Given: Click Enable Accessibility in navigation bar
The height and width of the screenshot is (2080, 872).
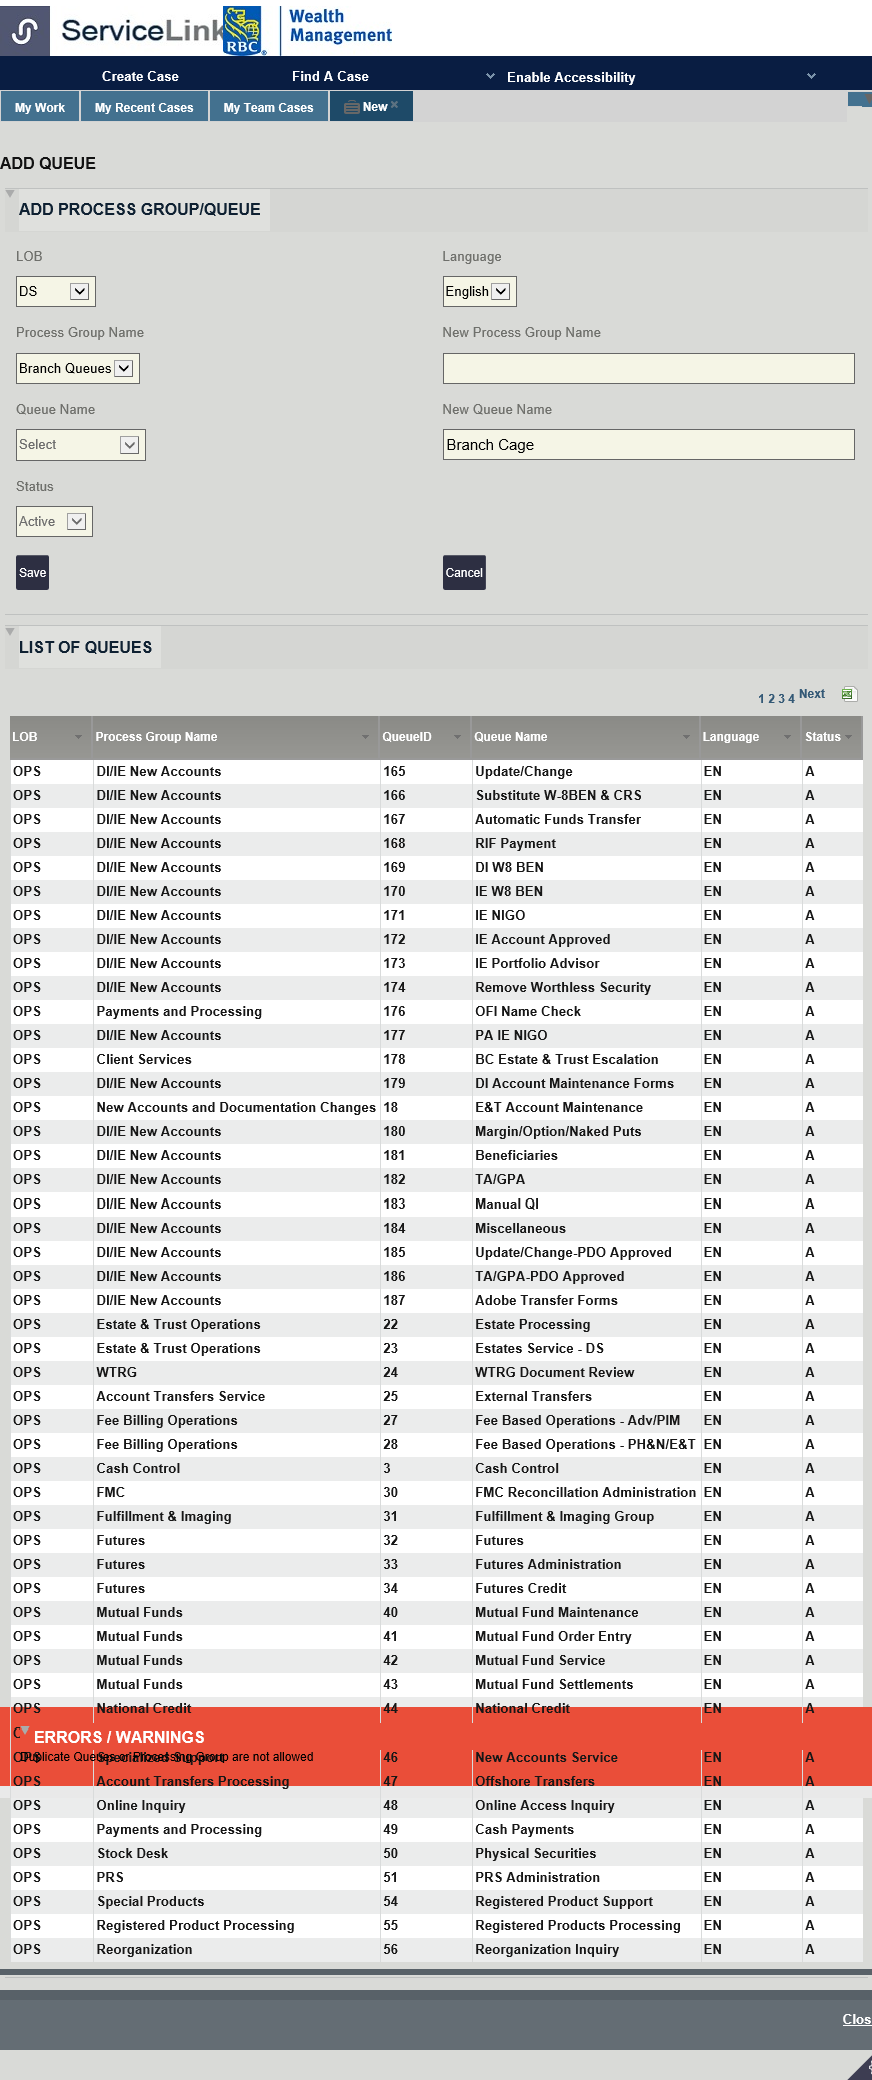Looking at the screenshot, I should (571, 77).
